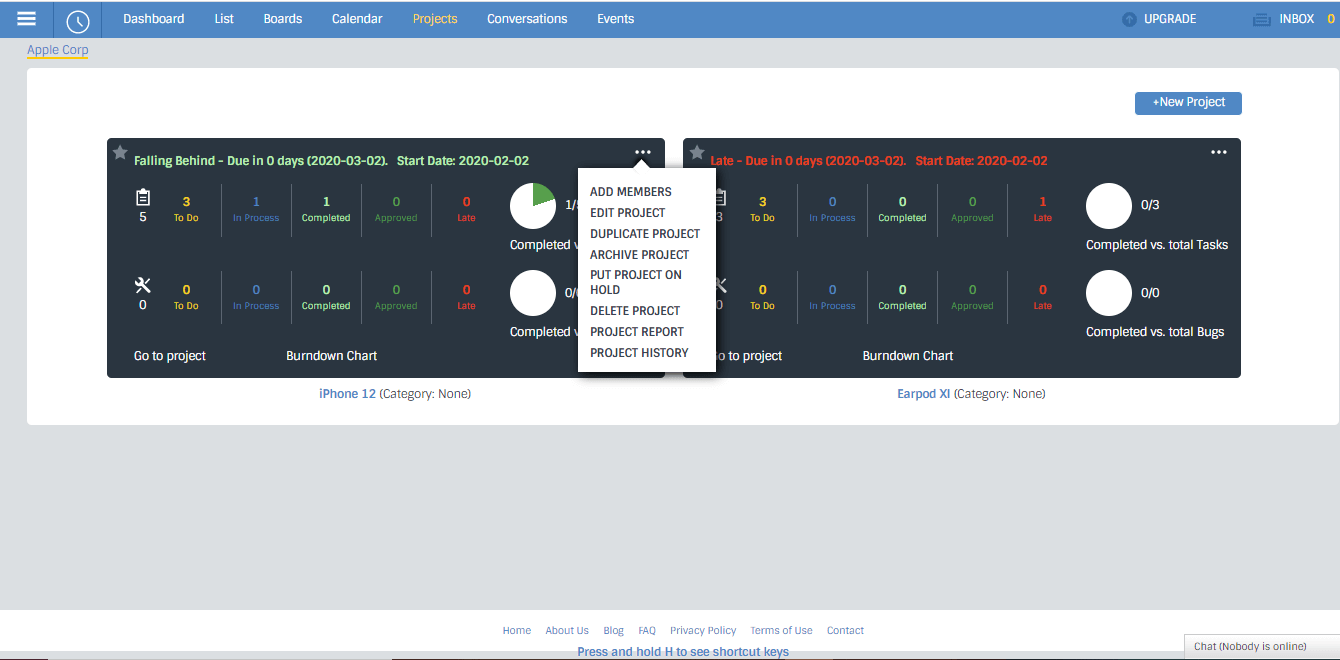Open the iPhone 12 project title link
The height and width of the screenshot is (660, 1340).
(x=347, y=394)
